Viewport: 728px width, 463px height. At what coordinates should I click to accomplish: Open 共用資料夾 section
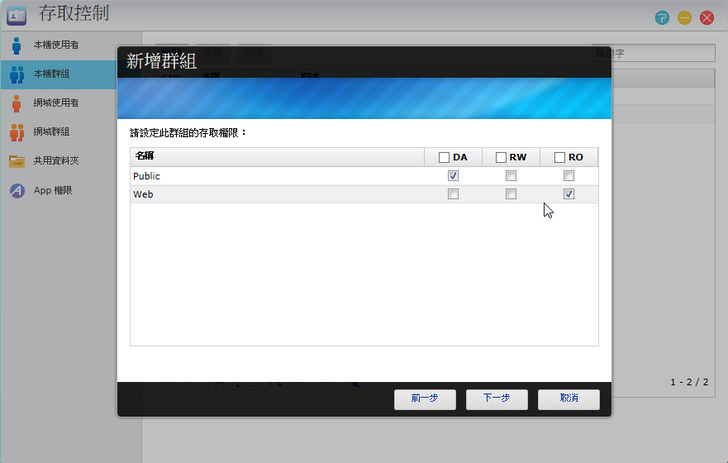tap(58, 161)
